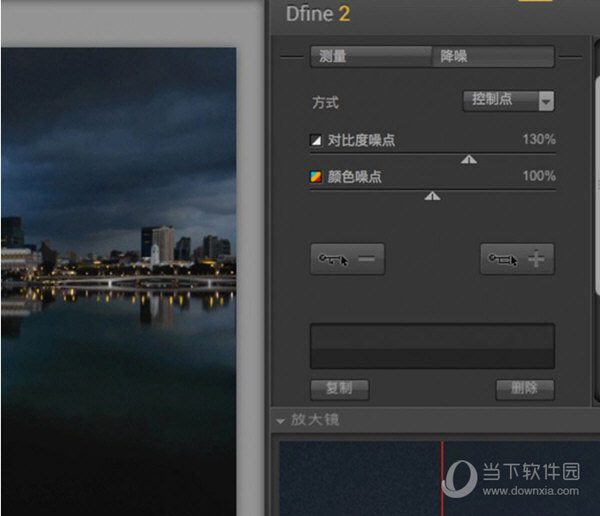Click the panel vertical scrollbar
The width and height of the screenshot is (600, 516).
tap(597, 186)
